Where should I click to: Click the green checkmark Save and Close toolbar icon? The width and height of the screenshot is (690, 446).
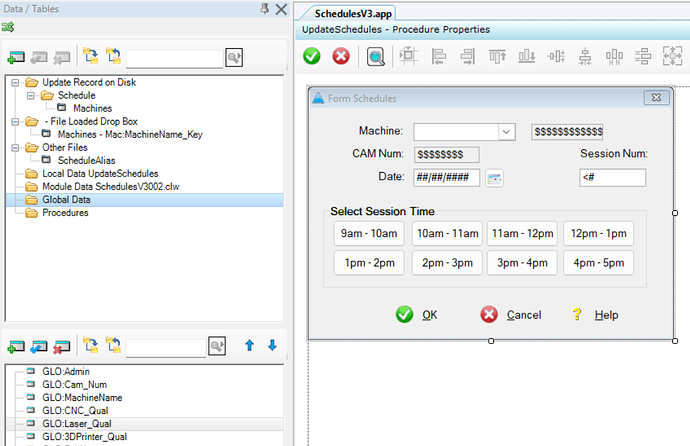coord(312,56)
